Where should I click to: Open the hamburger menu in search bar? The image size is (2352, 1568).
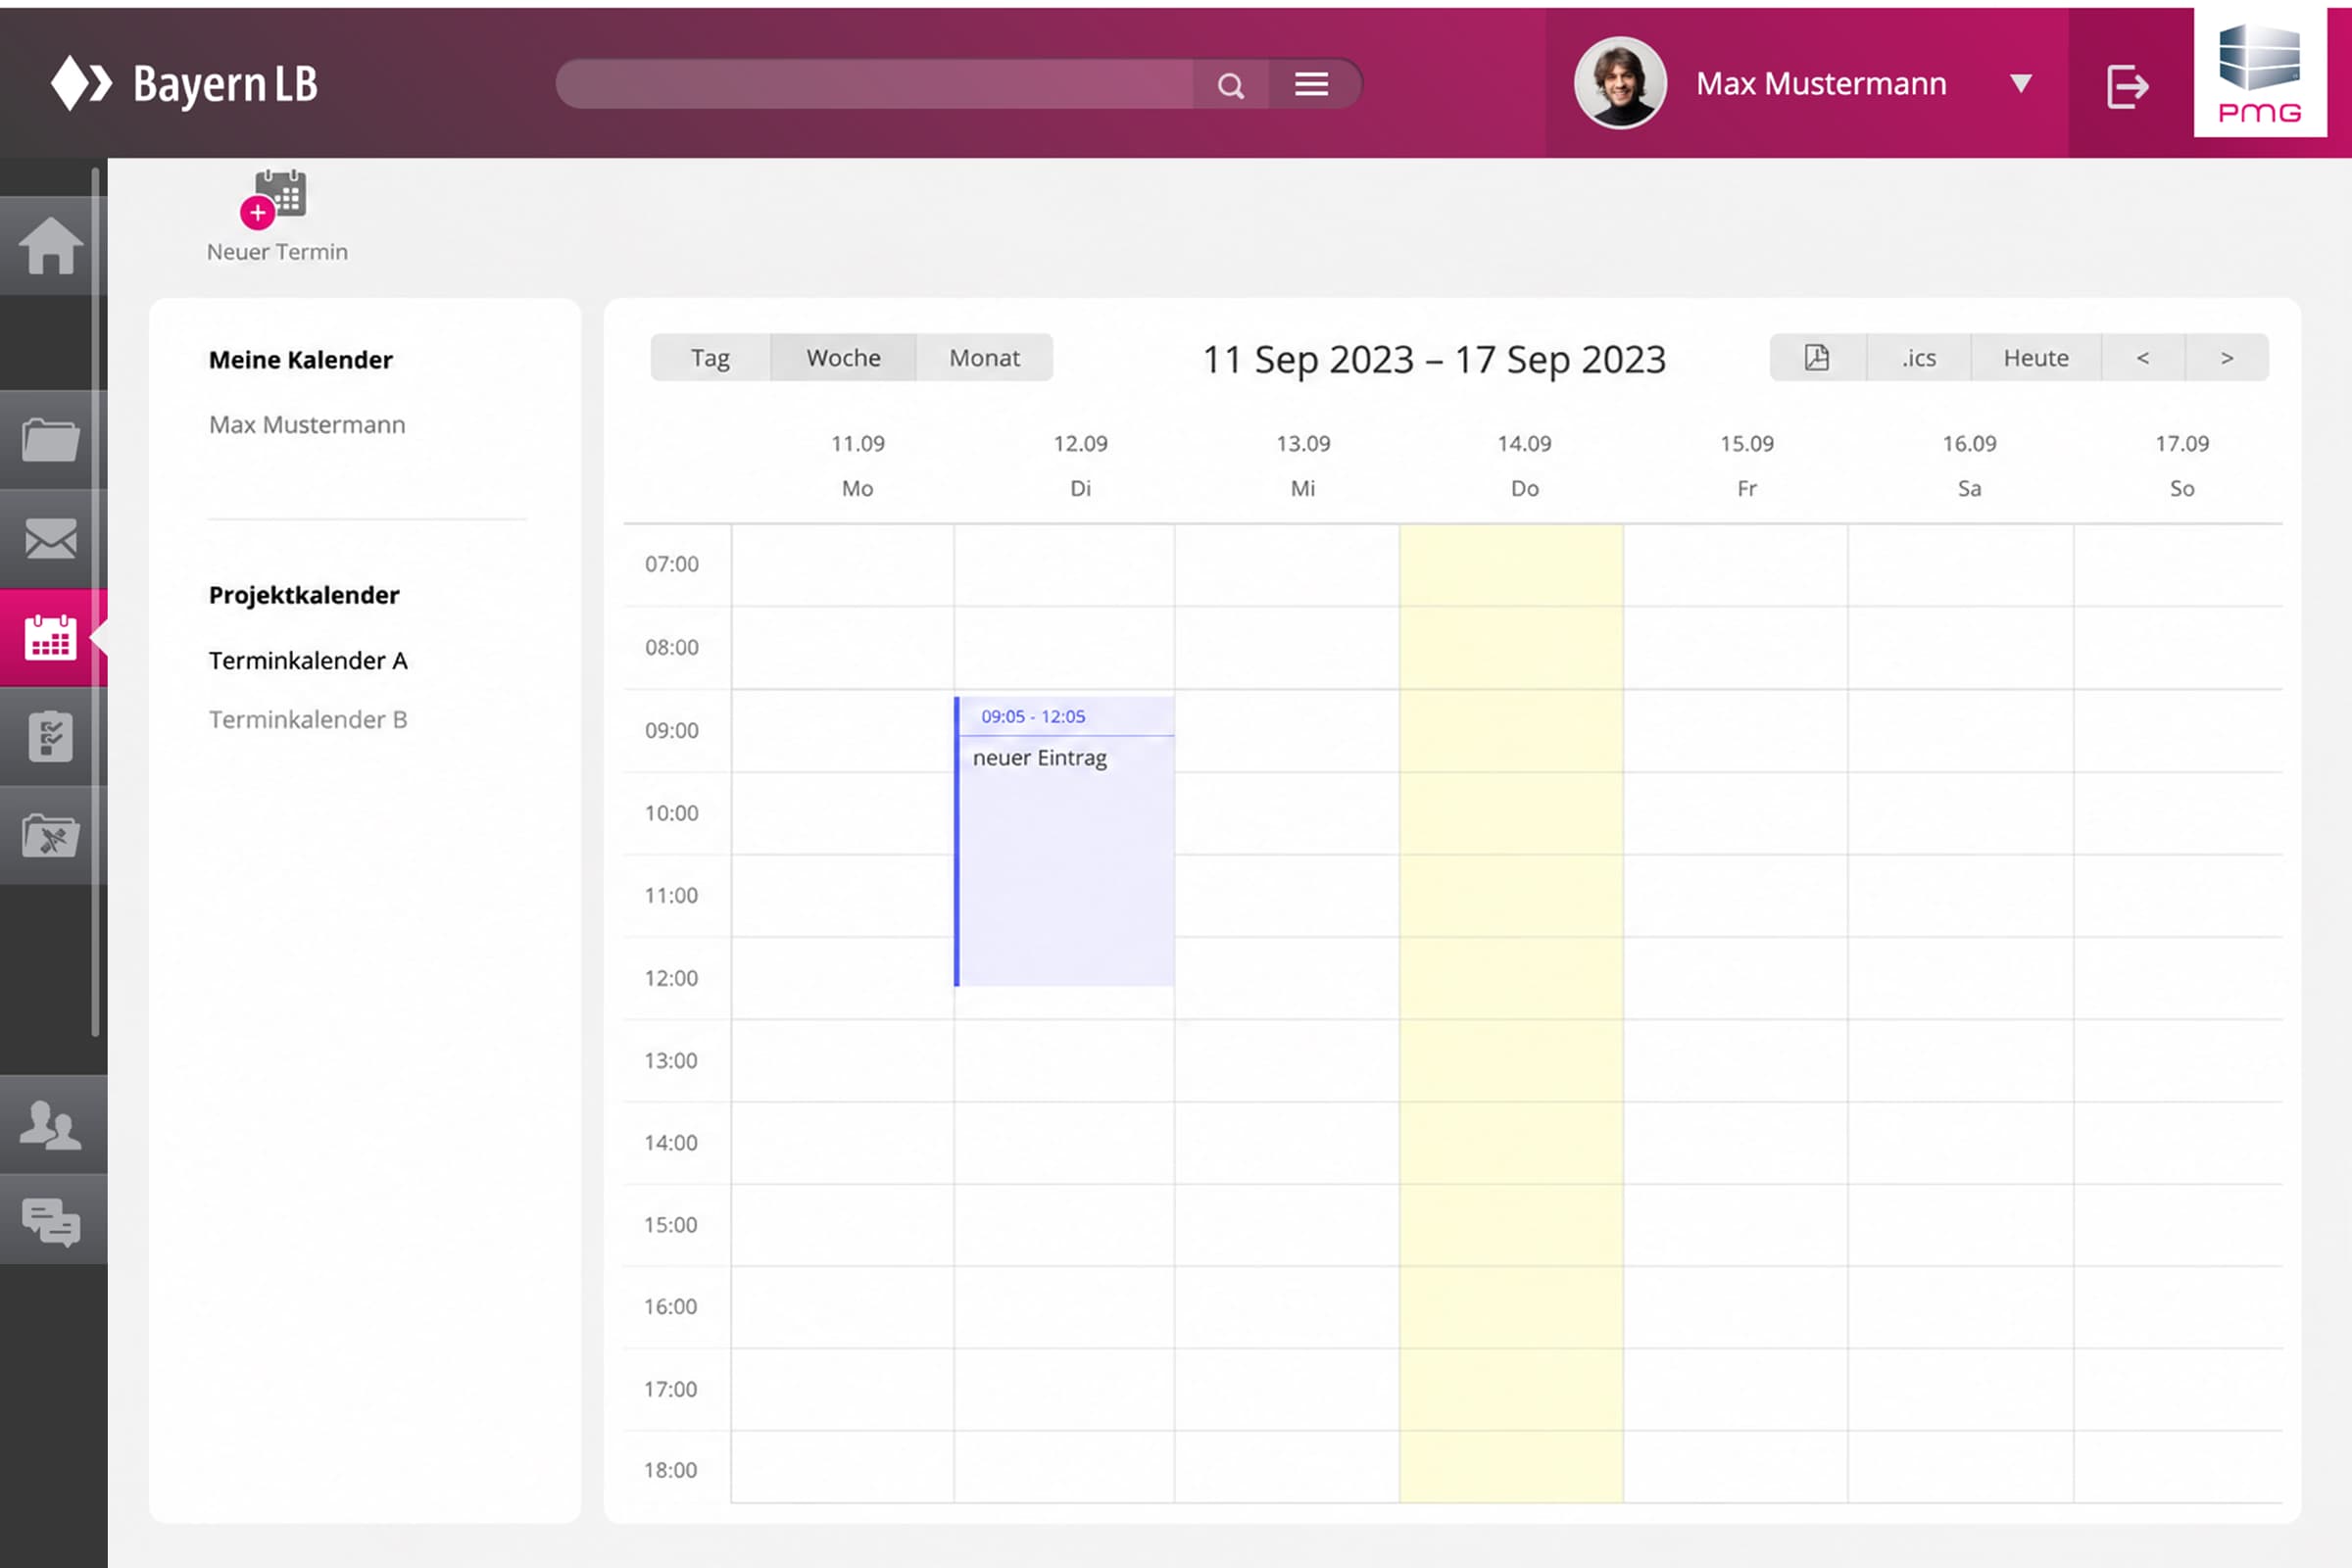pos(1312,84)
